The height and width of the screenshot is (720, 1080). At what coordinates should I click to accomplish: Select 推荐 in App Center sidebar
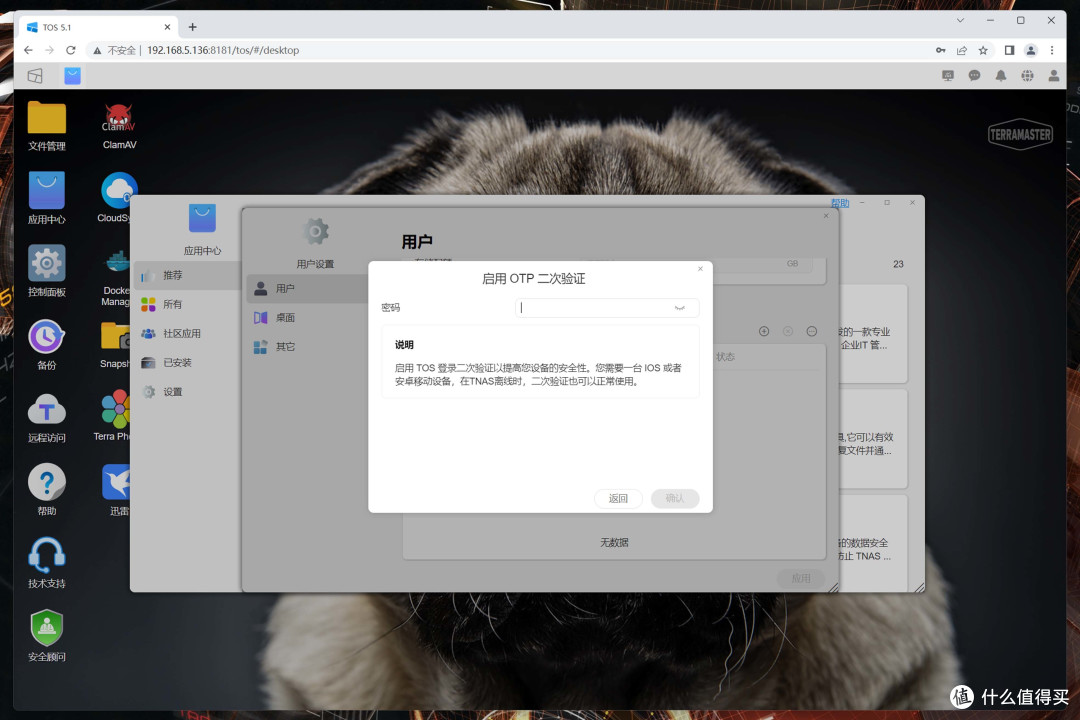pyautogui.click(x=187, y=275)
